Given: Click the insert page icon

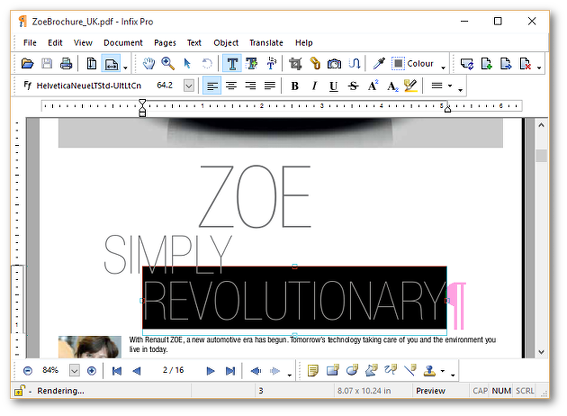Looking at the screenshot, I should pyautogui.click(x=486, y=64).
